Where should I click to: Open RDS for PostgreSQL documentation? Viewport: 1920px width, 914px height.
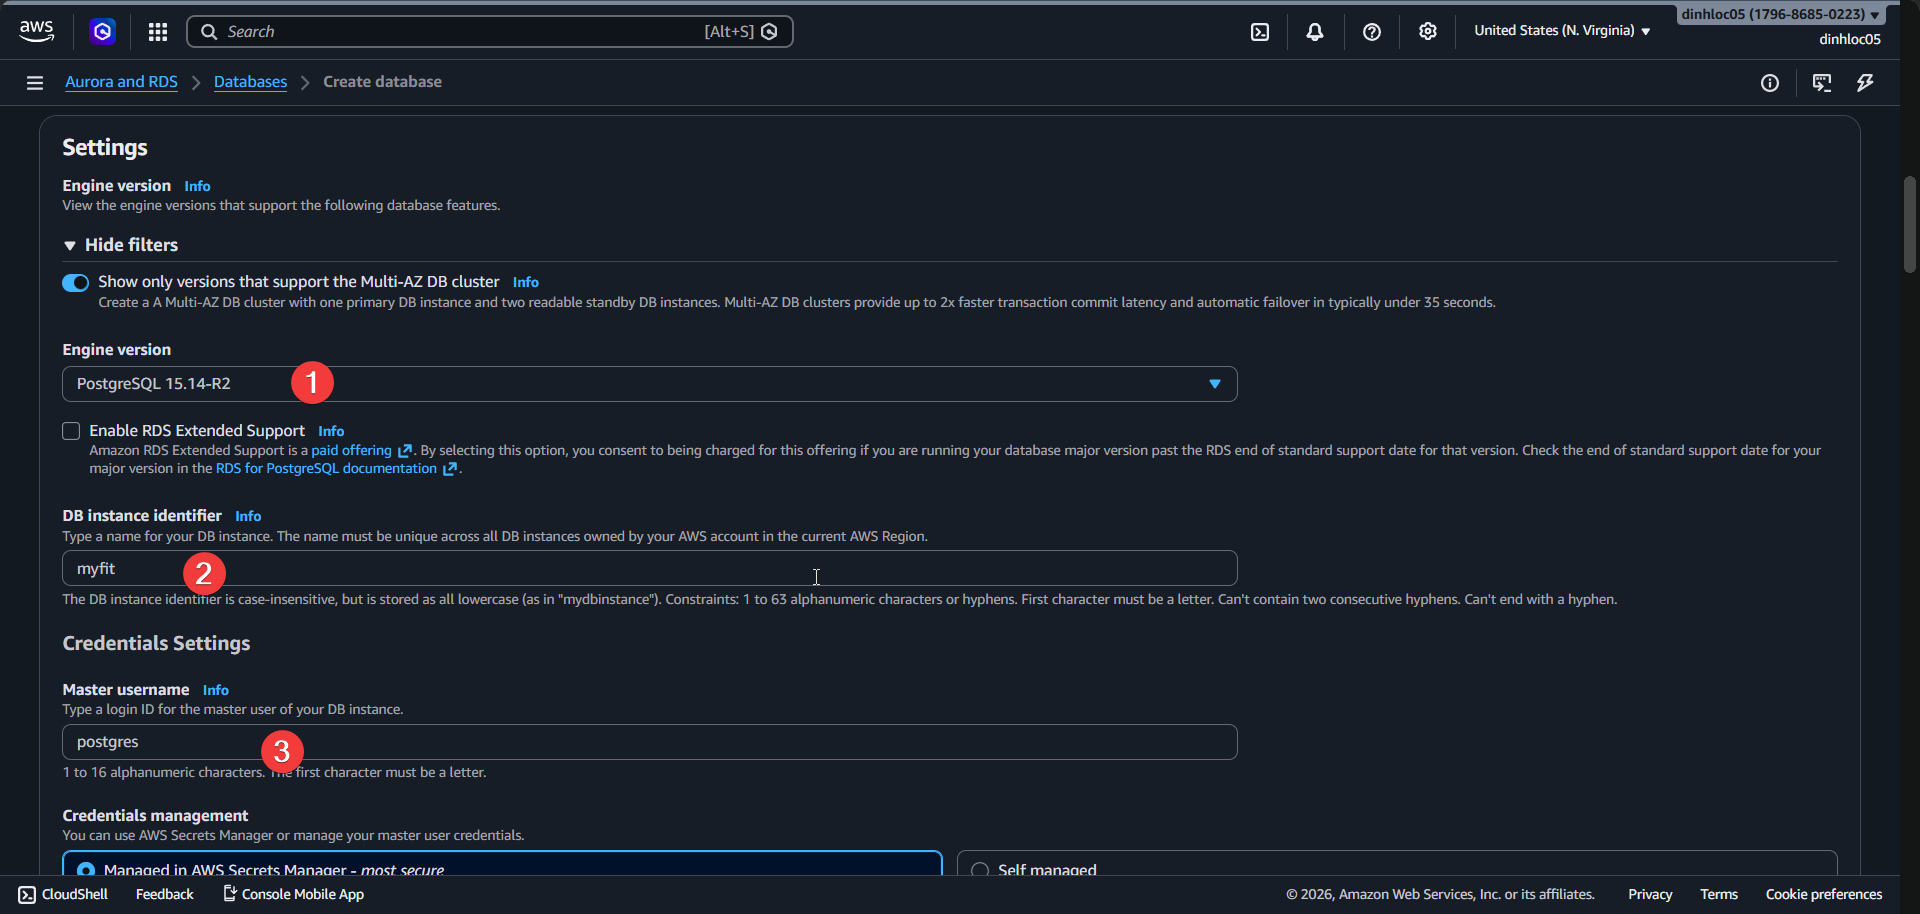click(327, 468)
